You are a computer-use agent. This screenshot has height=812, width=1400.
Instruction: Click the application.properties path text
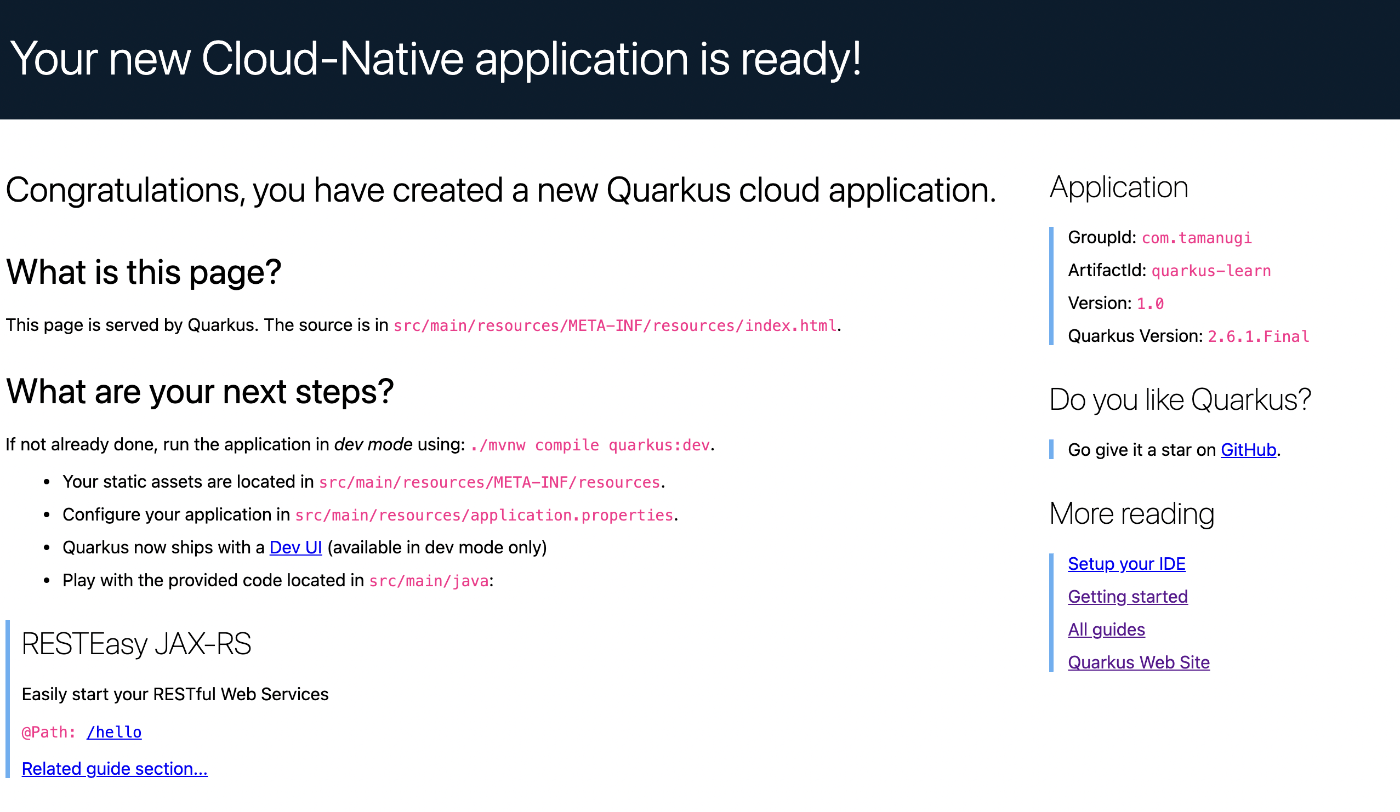click(485, 515)
